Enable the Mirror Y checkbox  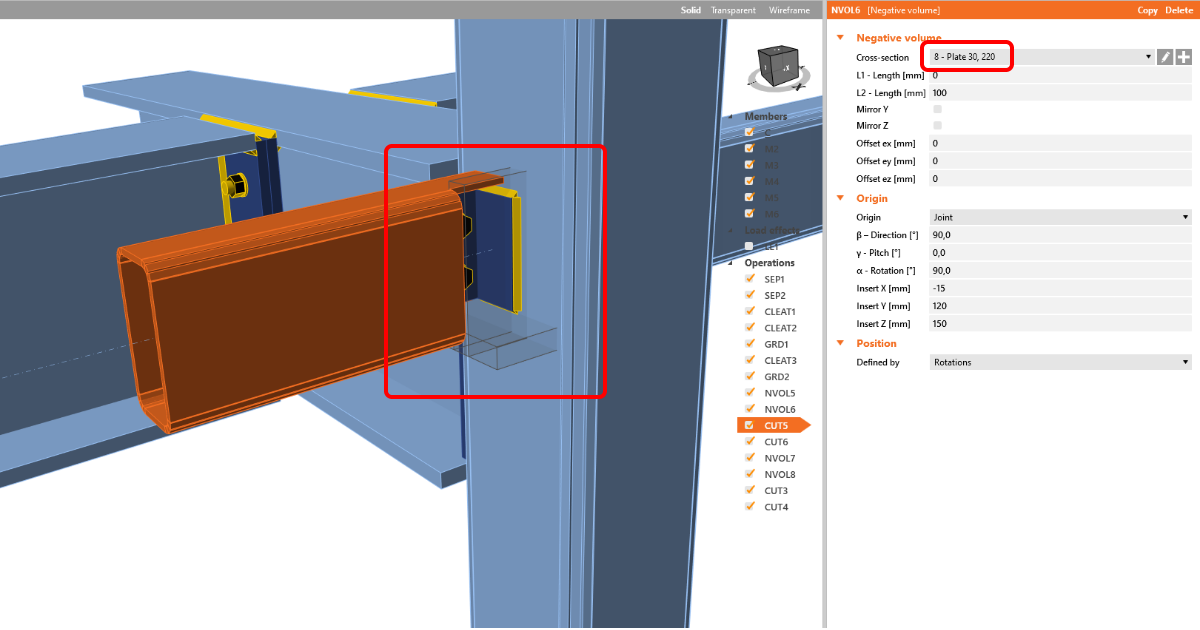tap(937, 109)
